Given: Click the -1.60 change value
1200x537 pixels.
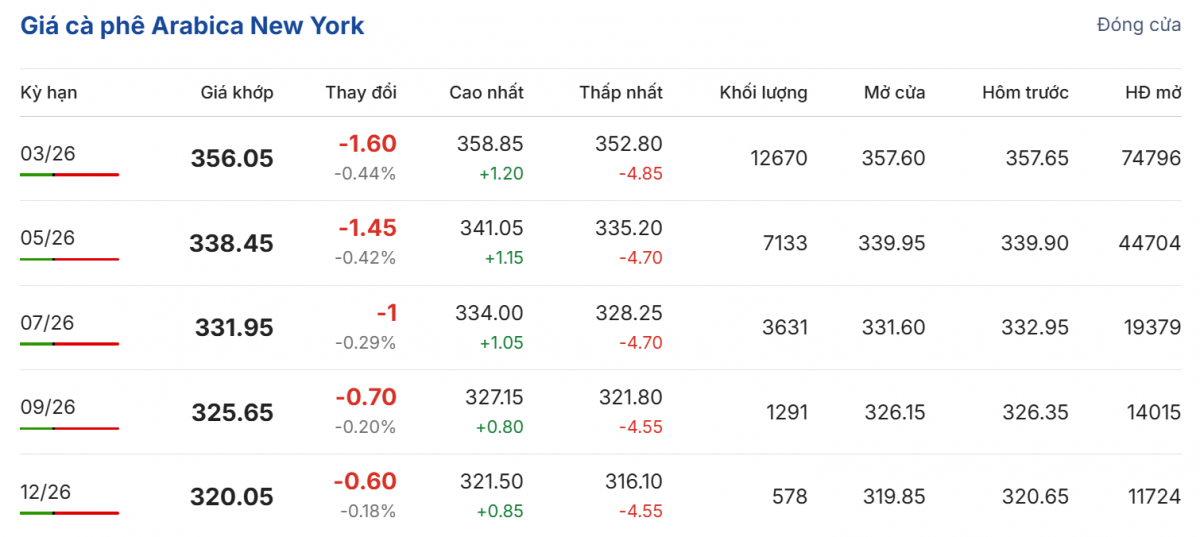Looking at the screenshot, I should point(367,144).
